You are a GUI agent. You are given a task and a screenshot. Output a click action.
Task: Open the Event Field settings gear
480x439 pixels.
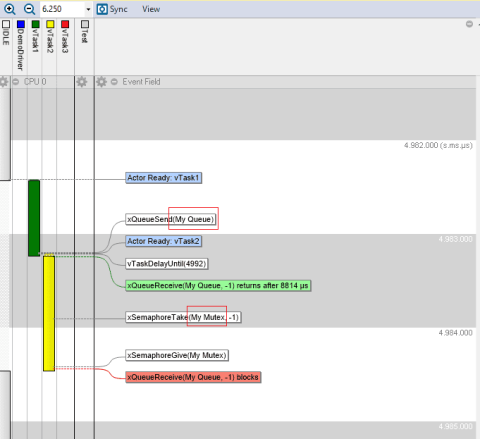click(x=101, y=82)
